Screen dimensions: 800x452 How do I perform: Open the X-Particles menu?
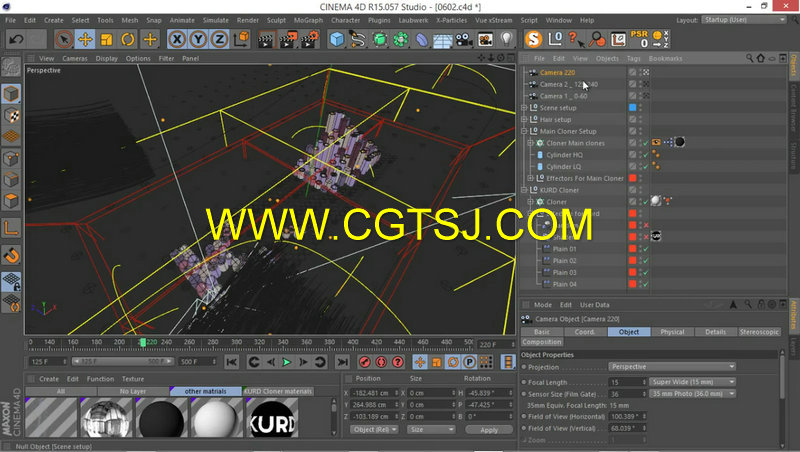452,20
